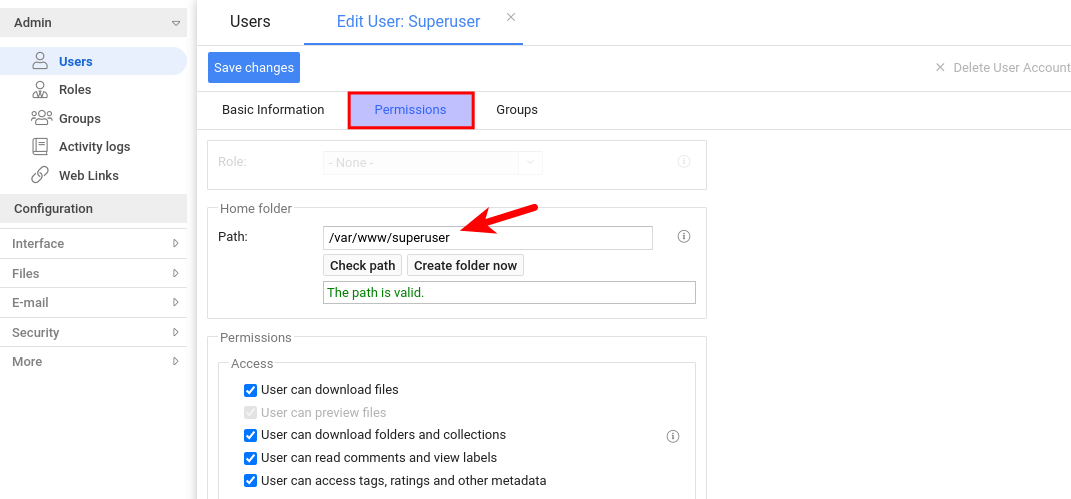
Task: Expand the Security configuration section
Action: point(175,332)
